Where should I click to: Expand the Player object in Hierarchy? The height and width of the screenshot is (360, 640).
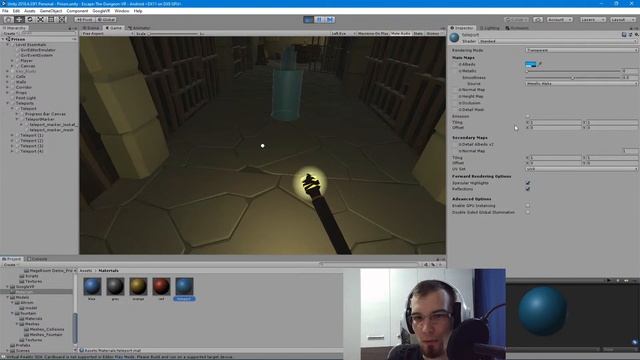tap(13, 60)
